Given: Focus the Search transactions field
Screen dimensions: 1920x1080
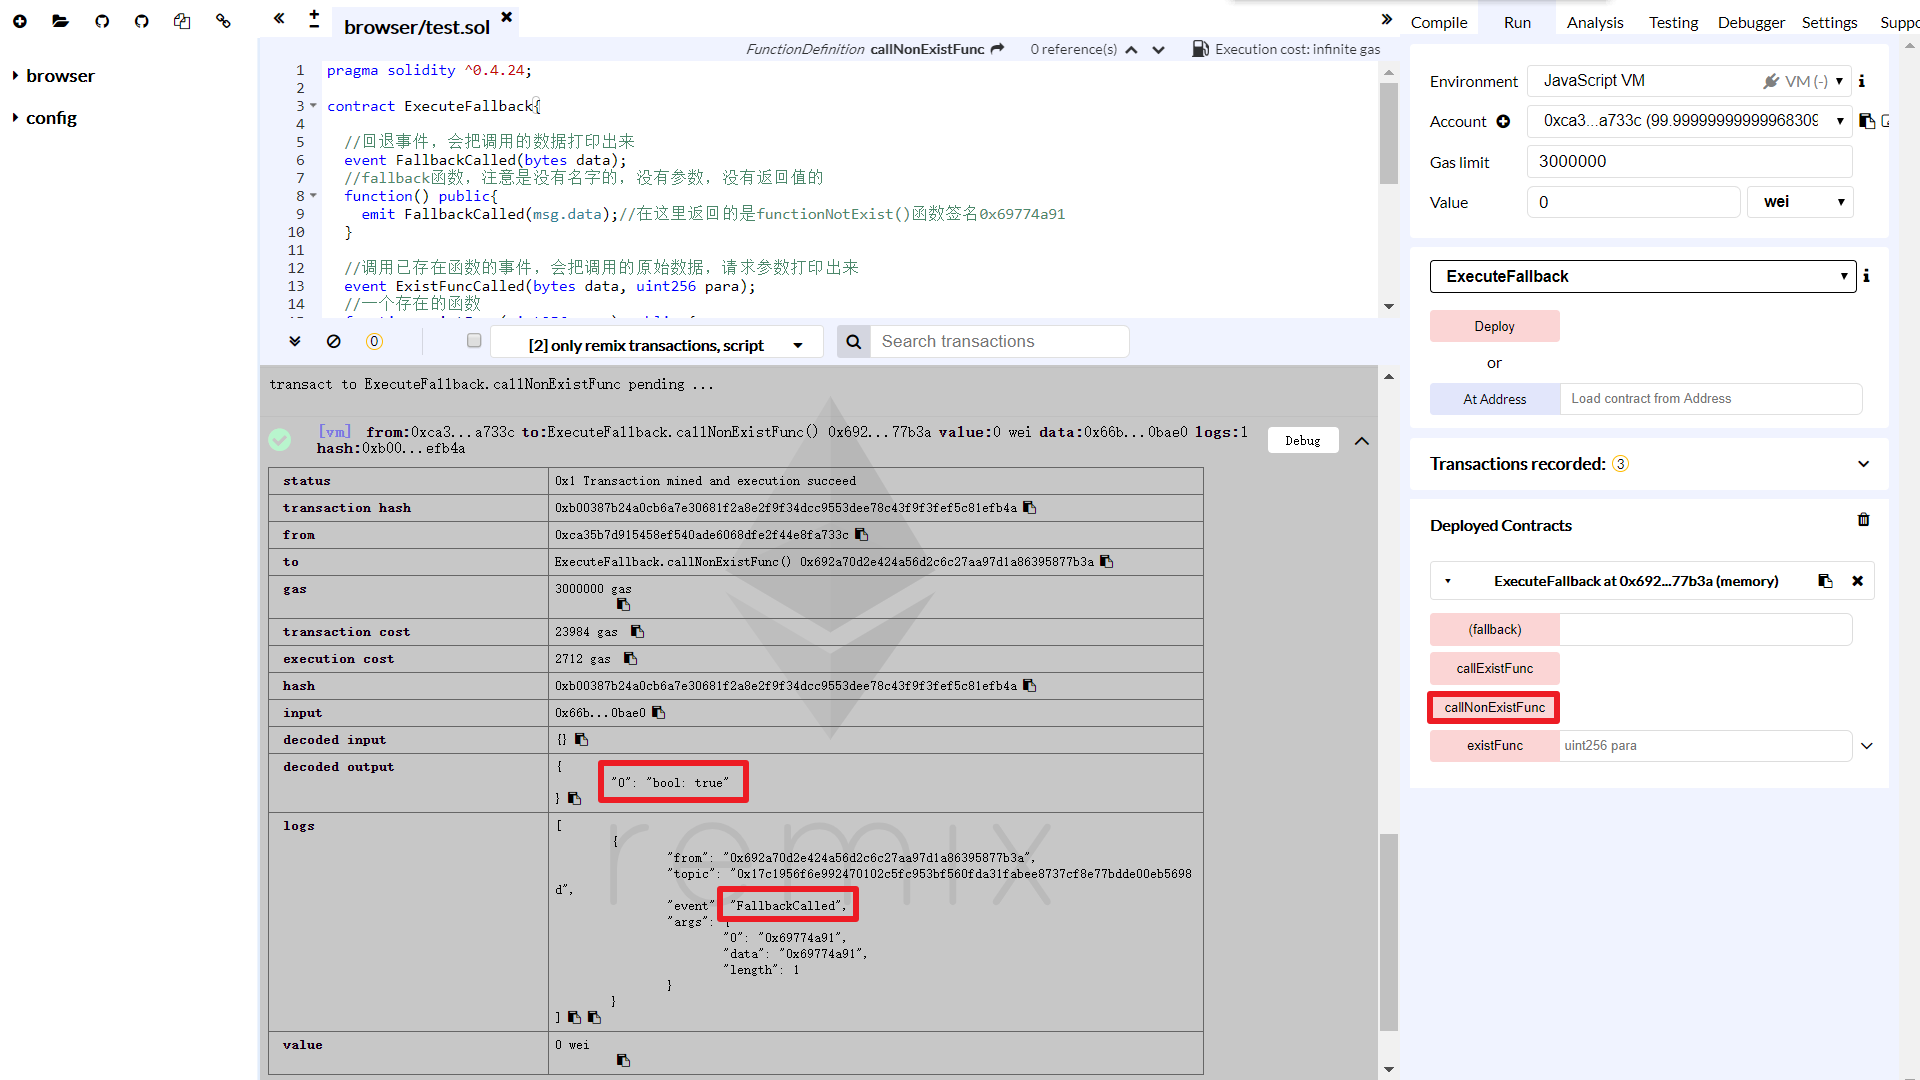Looking at the screenshot, I should click(x=999, y=342).
